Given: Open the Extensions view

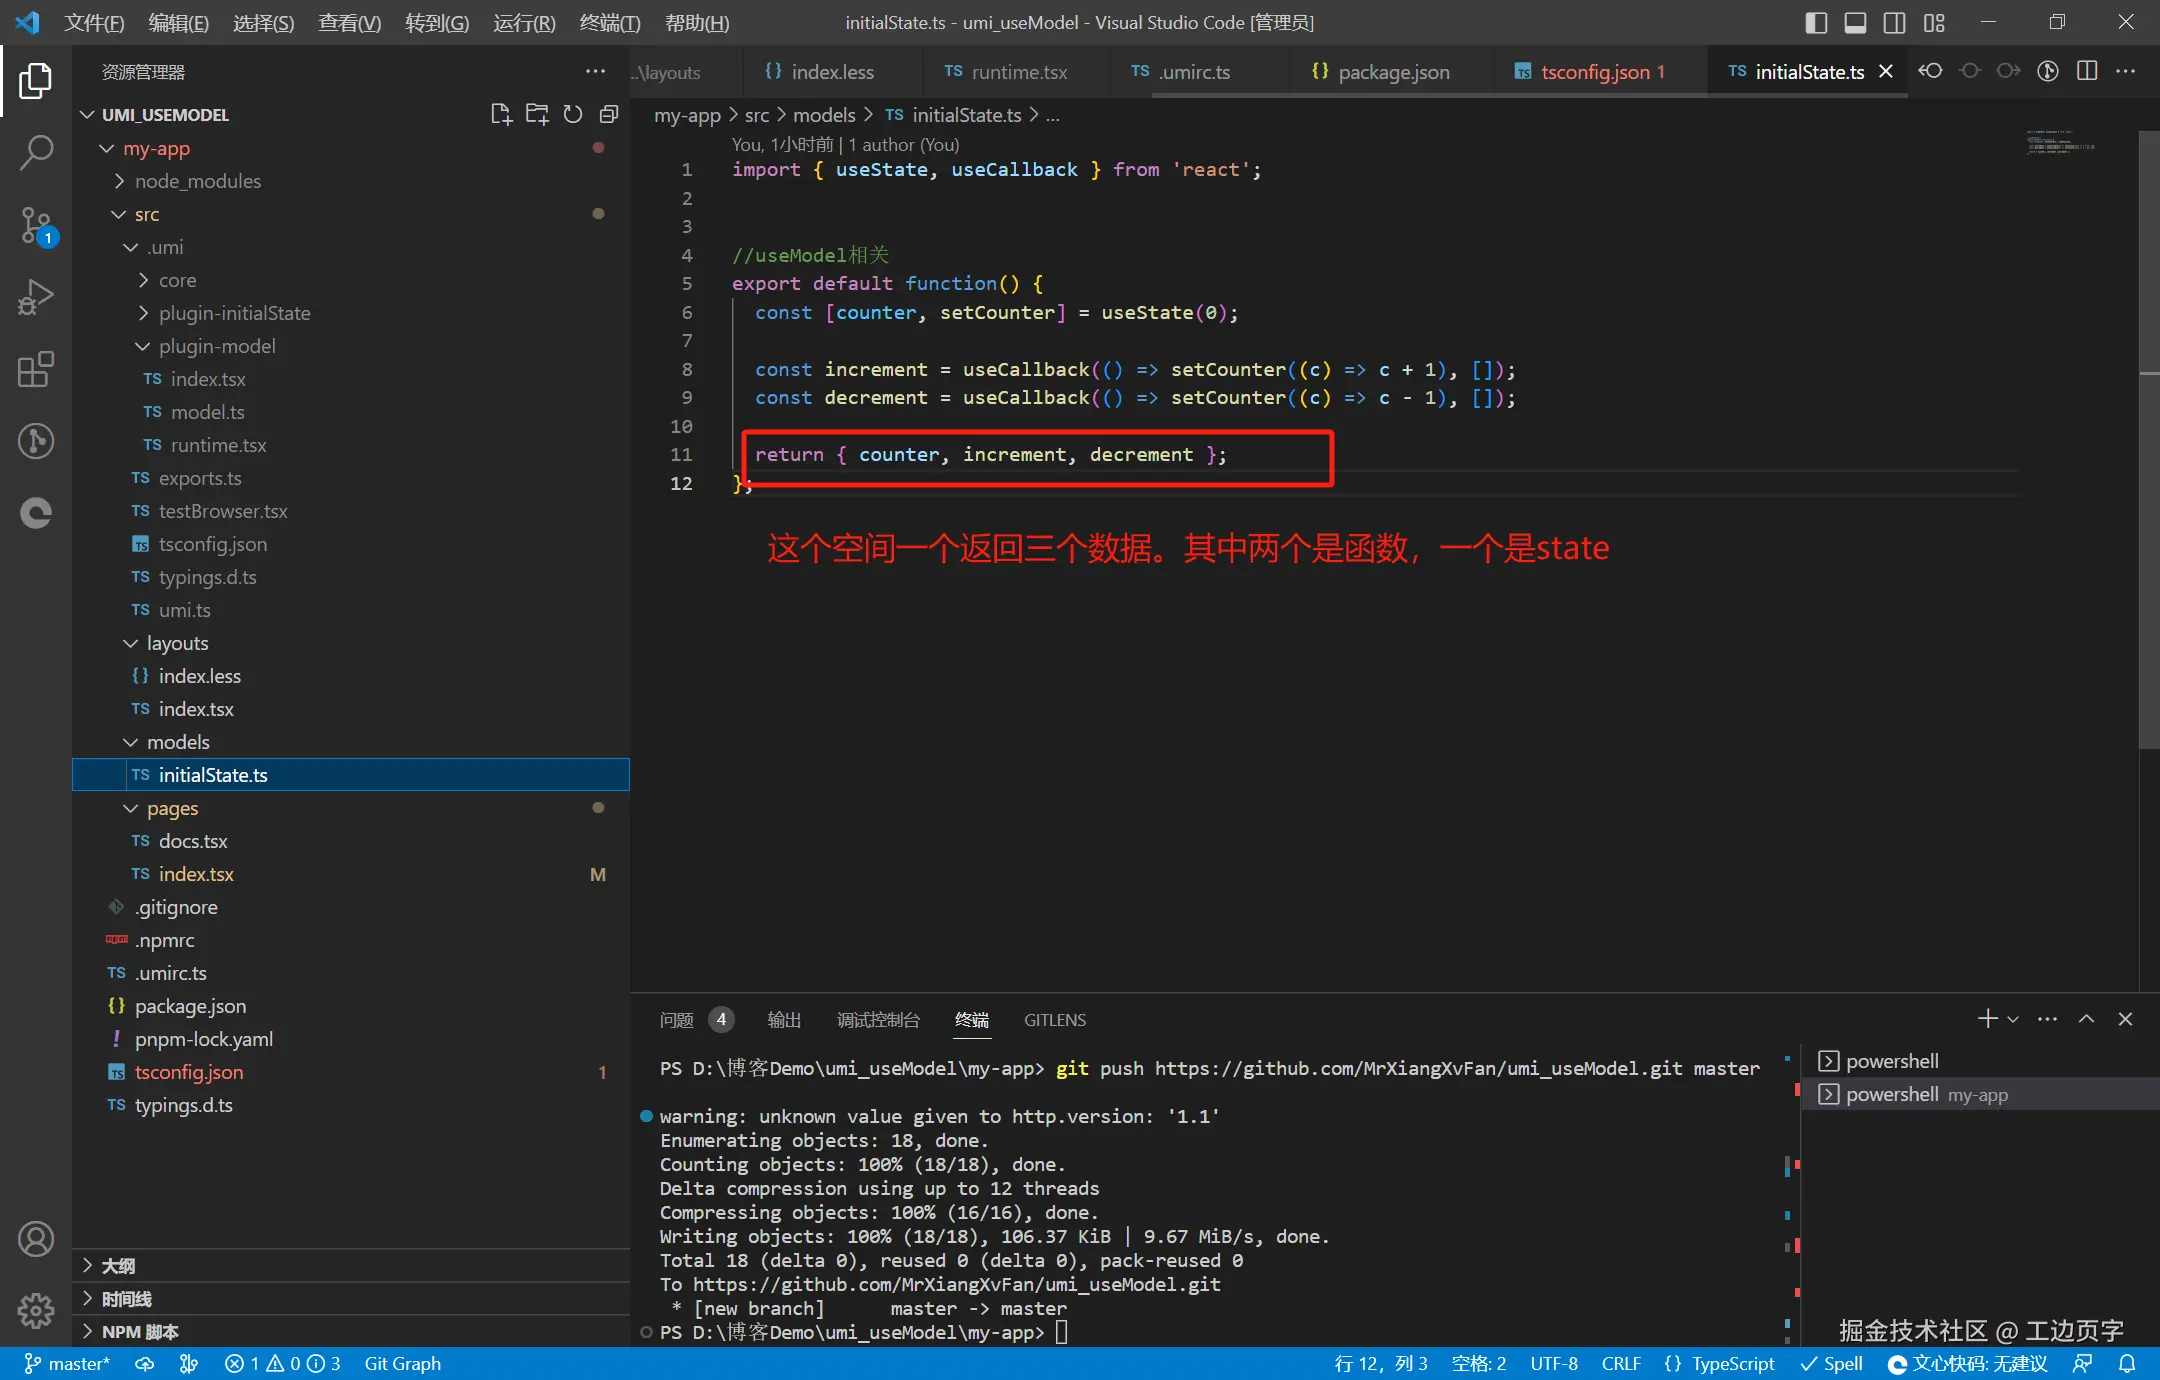Looking at the screenshot, I should coord(36,369).
